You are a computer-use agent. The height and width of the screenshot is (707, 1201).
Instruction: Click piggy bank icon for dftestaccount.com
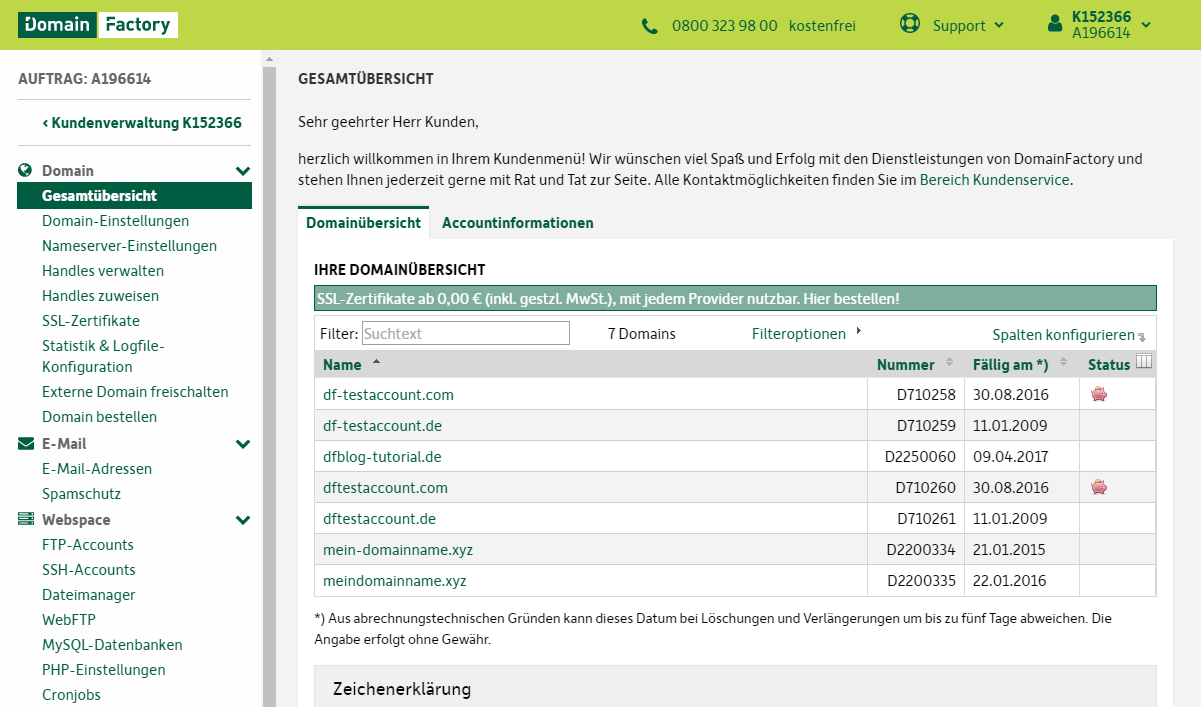1099,487
